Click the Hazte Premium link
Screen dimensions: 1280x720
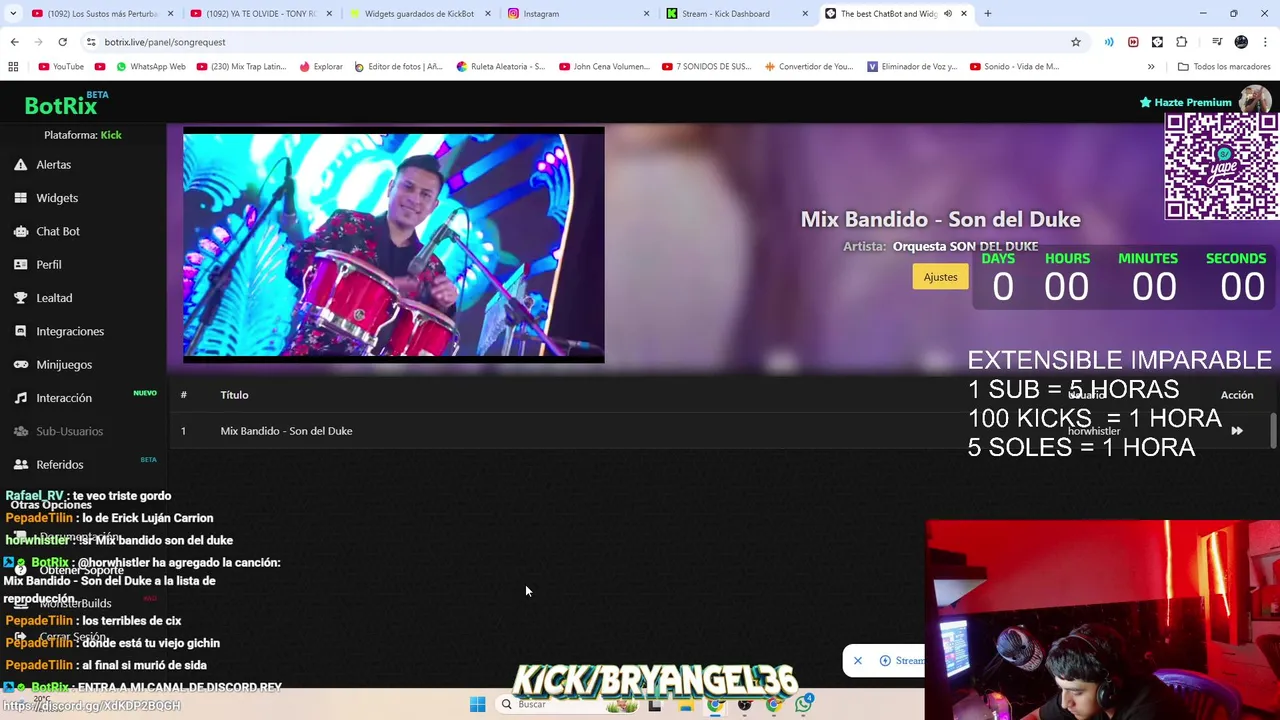pos(1186,102)
